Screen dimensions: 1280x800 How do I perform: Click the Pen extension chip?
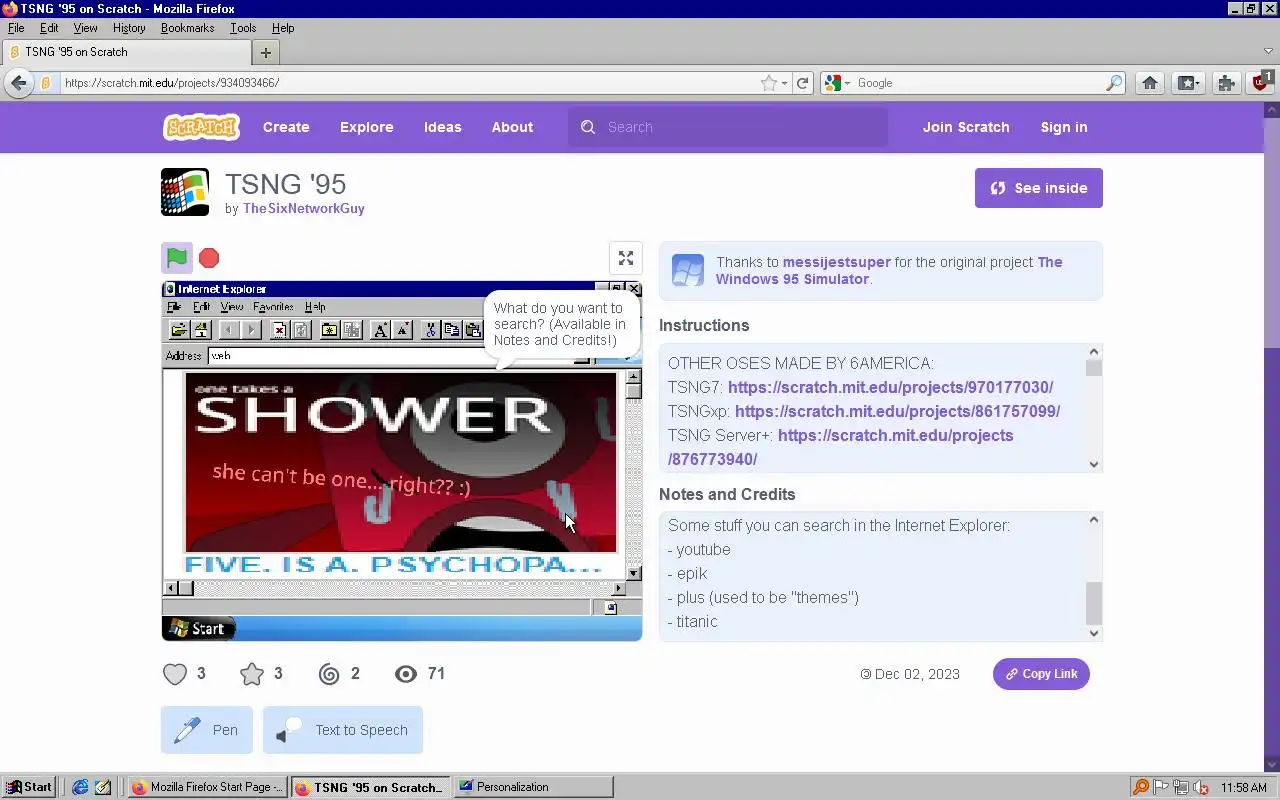207,730
